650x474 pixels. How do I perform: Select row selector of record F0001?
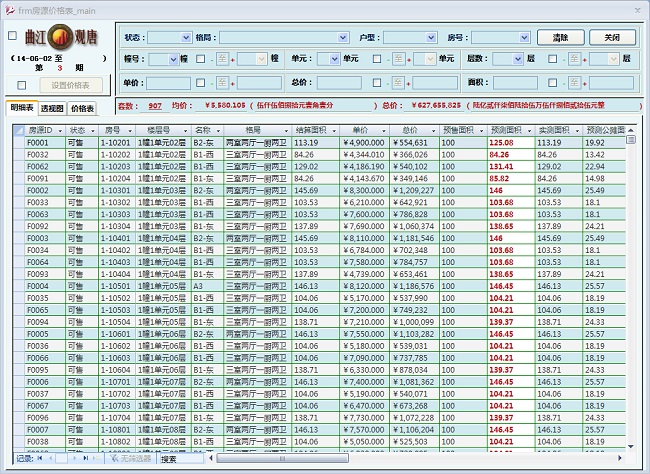pyautogui.click(x=18, y=143)
